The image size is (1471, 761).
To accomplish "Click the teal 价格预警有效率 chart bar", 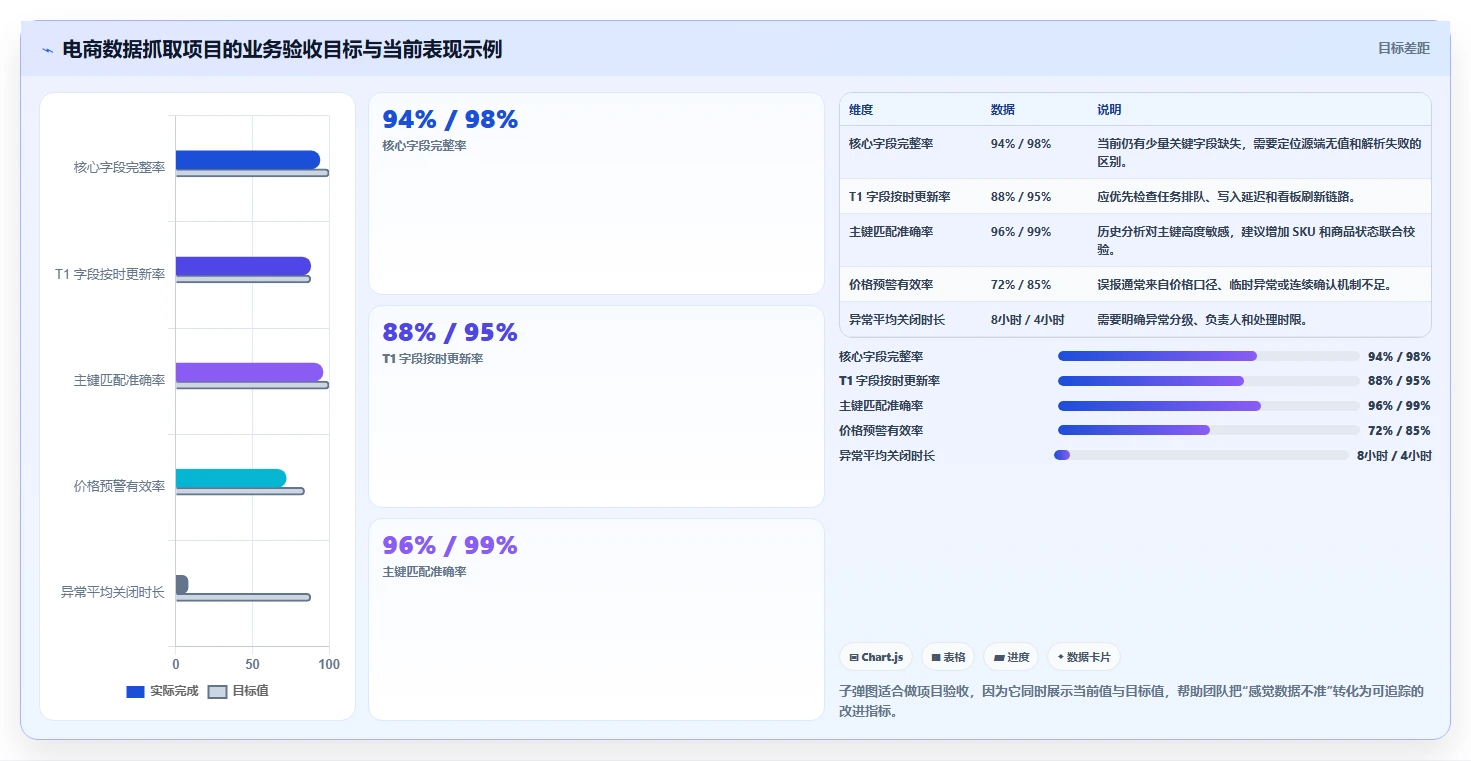I will point(231,478).
